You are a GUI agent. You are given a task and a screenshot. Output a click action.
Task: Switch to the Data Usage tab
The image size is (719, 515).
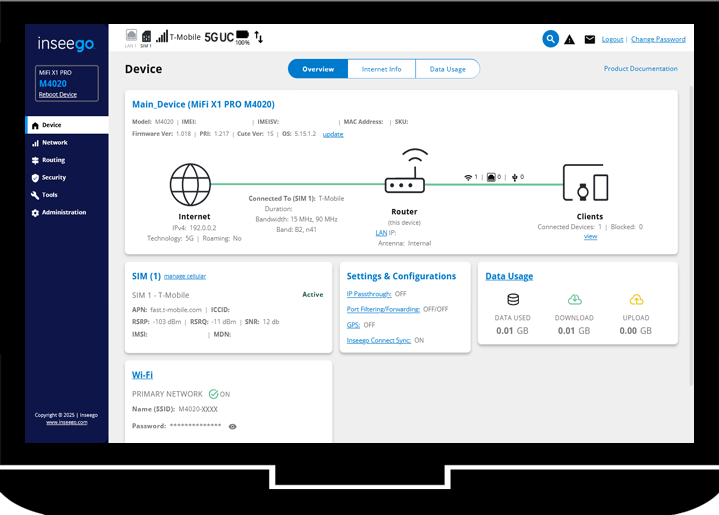[x=448, y=69]
